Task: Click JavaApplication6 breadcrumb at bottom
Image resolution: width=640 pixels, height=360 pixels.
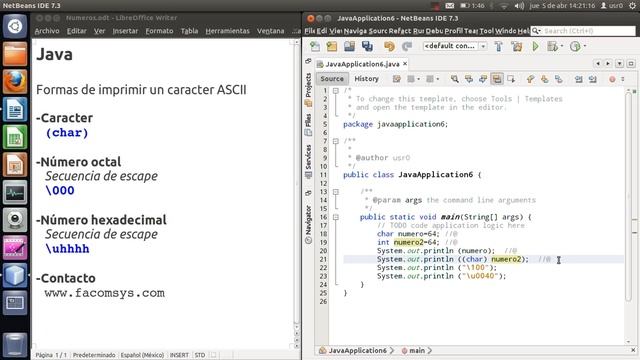Action: (357, 351)
